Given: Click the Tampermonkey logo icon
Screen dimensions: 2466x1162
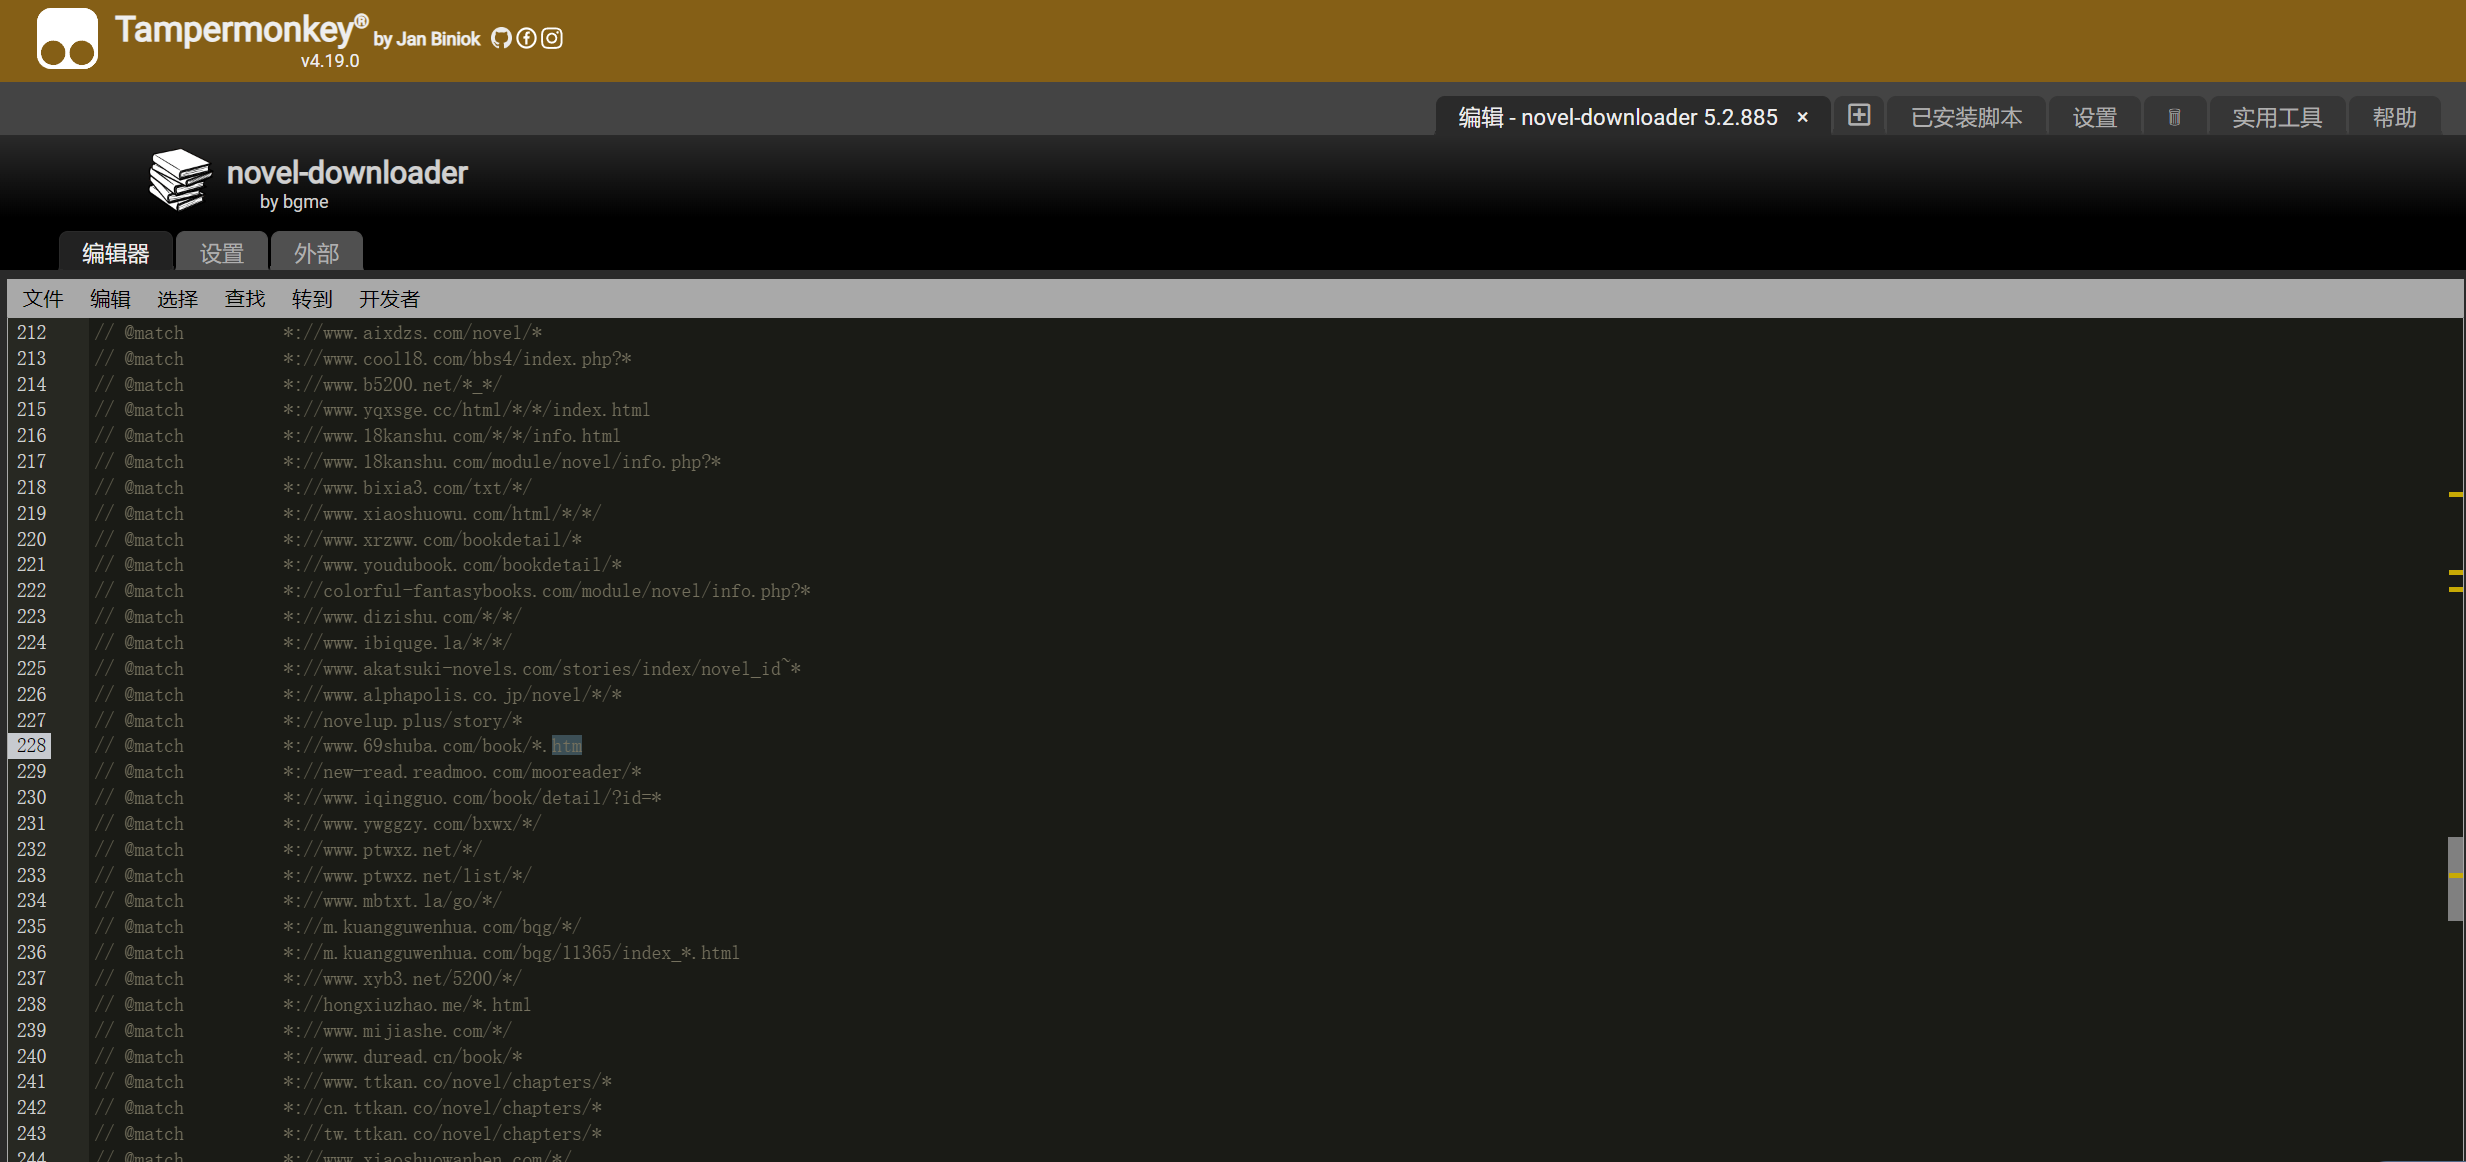Looking at the screenshot, I should 66,38.
